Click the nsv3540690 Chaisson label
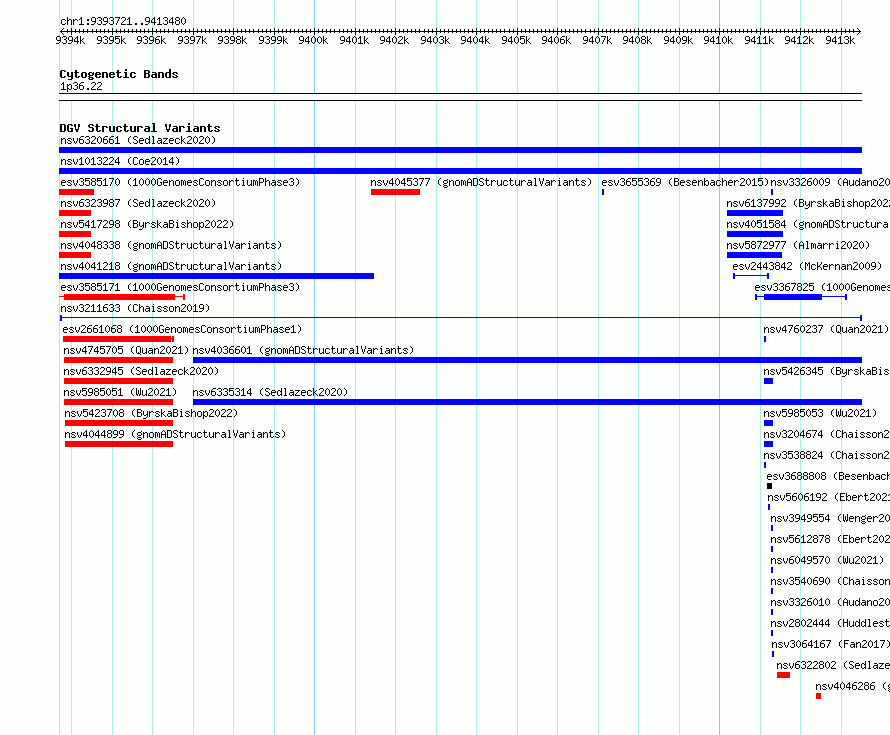The height and width of the screenshot is (735, 890). click(830, 581)
